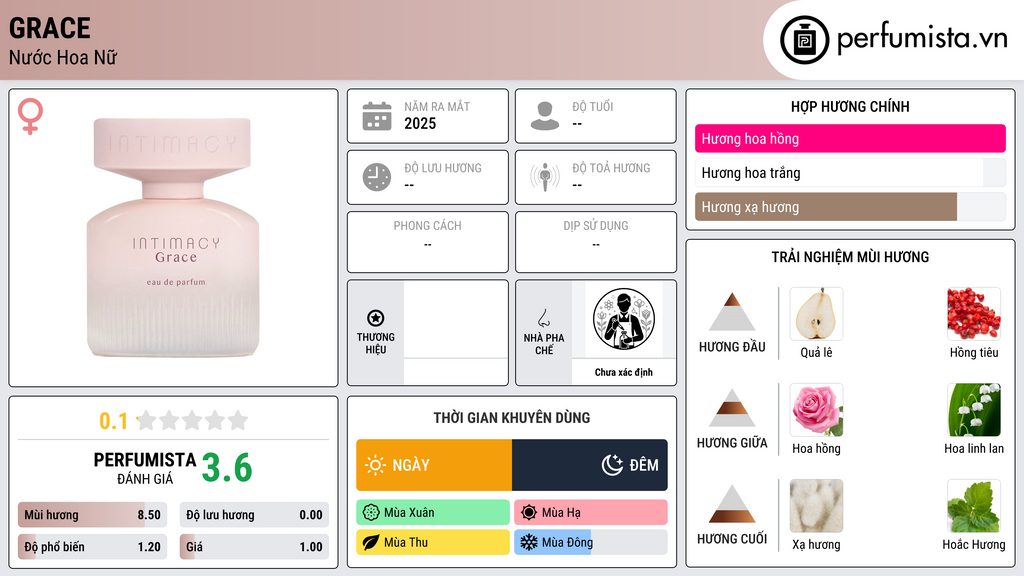Click the release year 2025 value
The image size is (1024, 576).
pos(420,123)
